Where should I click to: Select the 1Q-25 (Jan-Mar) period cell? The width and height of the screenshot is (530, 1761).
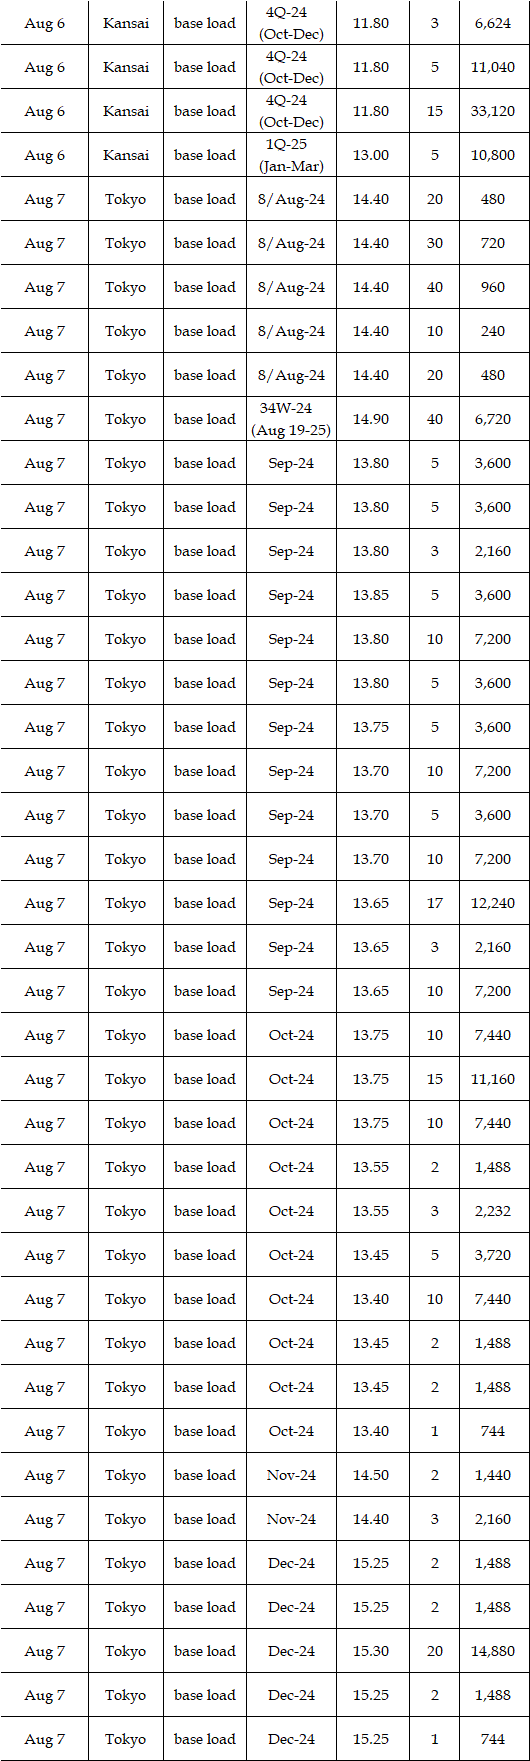pos(291,155)
